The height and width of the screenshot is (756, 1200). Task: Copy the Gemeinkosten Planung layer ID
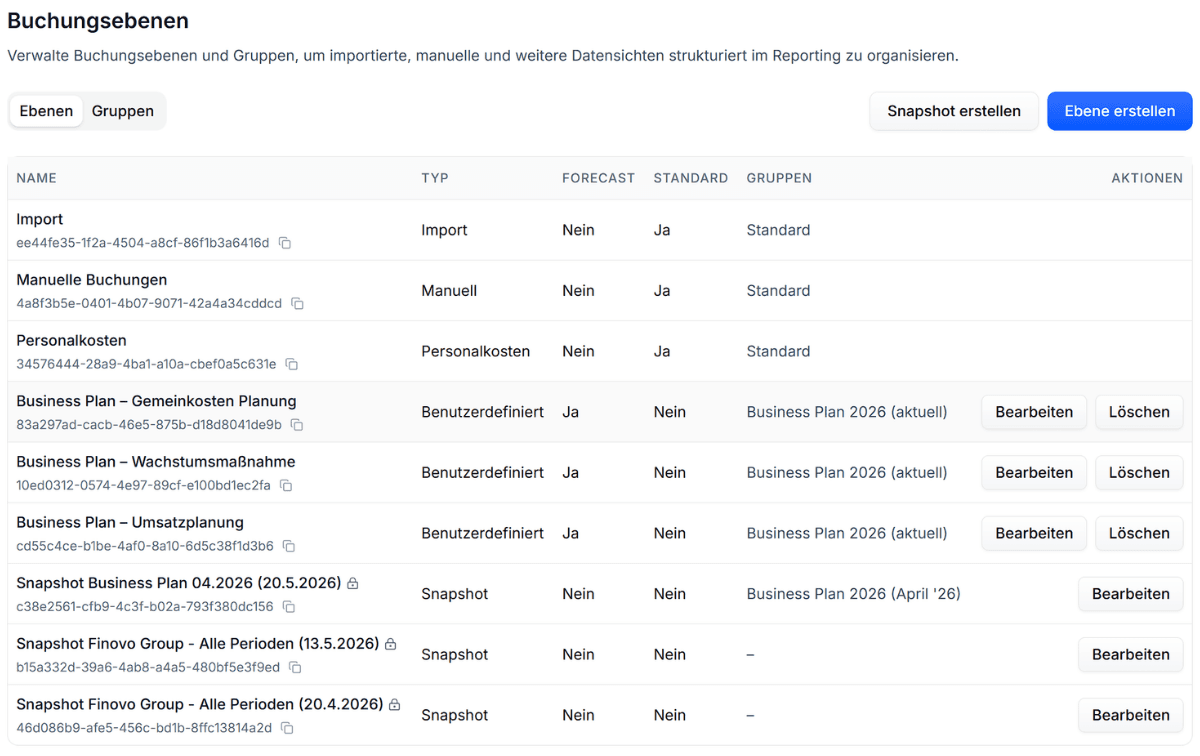[x=297, y=425]
